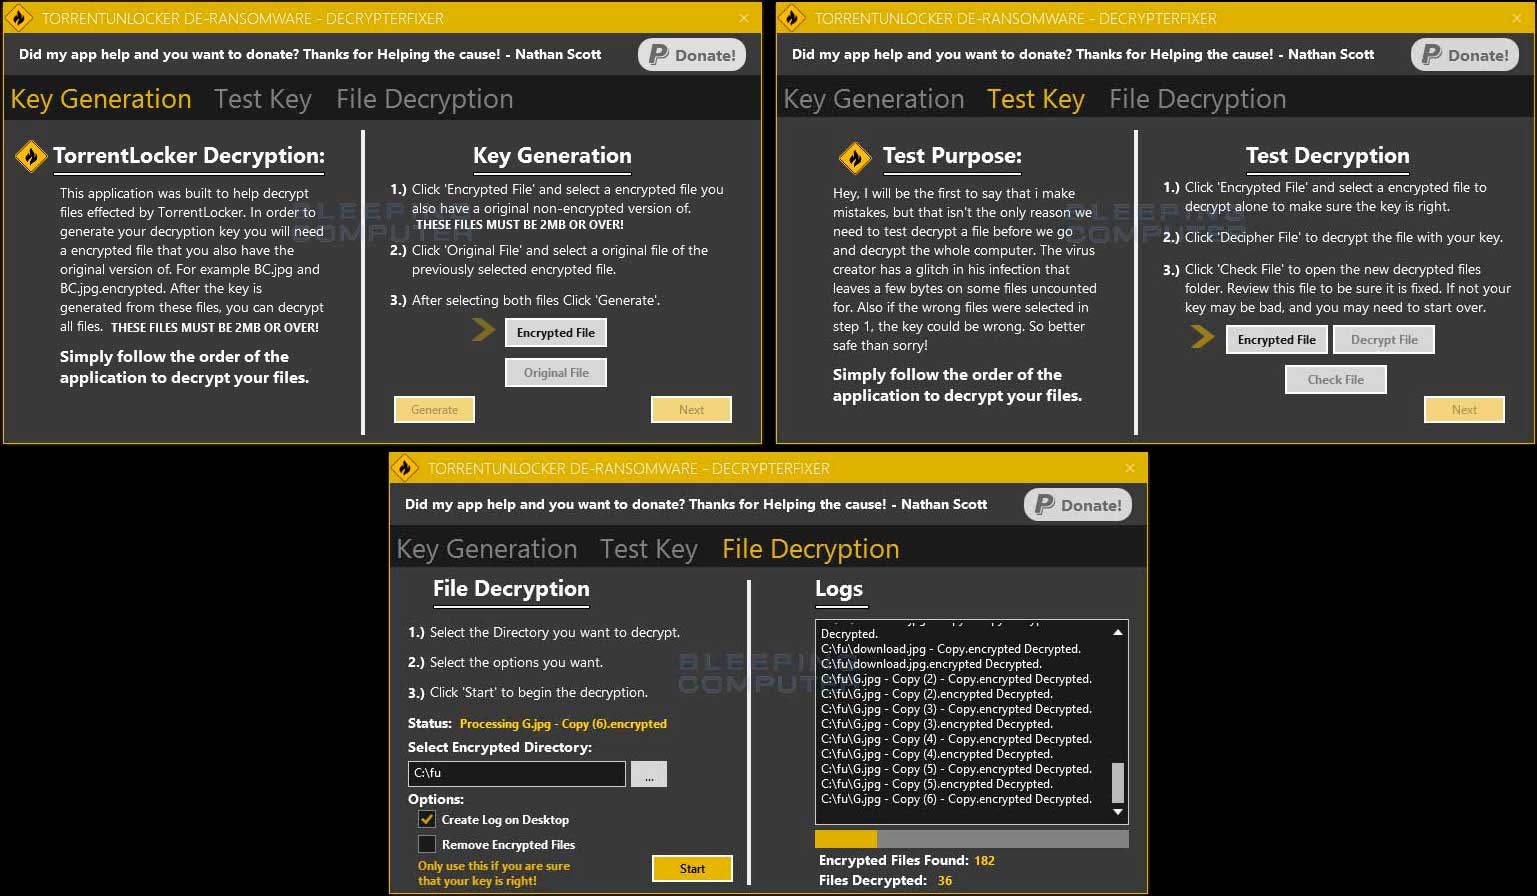The height and width of the screenshot is (896, 1537).
Task: Click flame icon beside Test Purpose heading
Action: click(854, 157)
